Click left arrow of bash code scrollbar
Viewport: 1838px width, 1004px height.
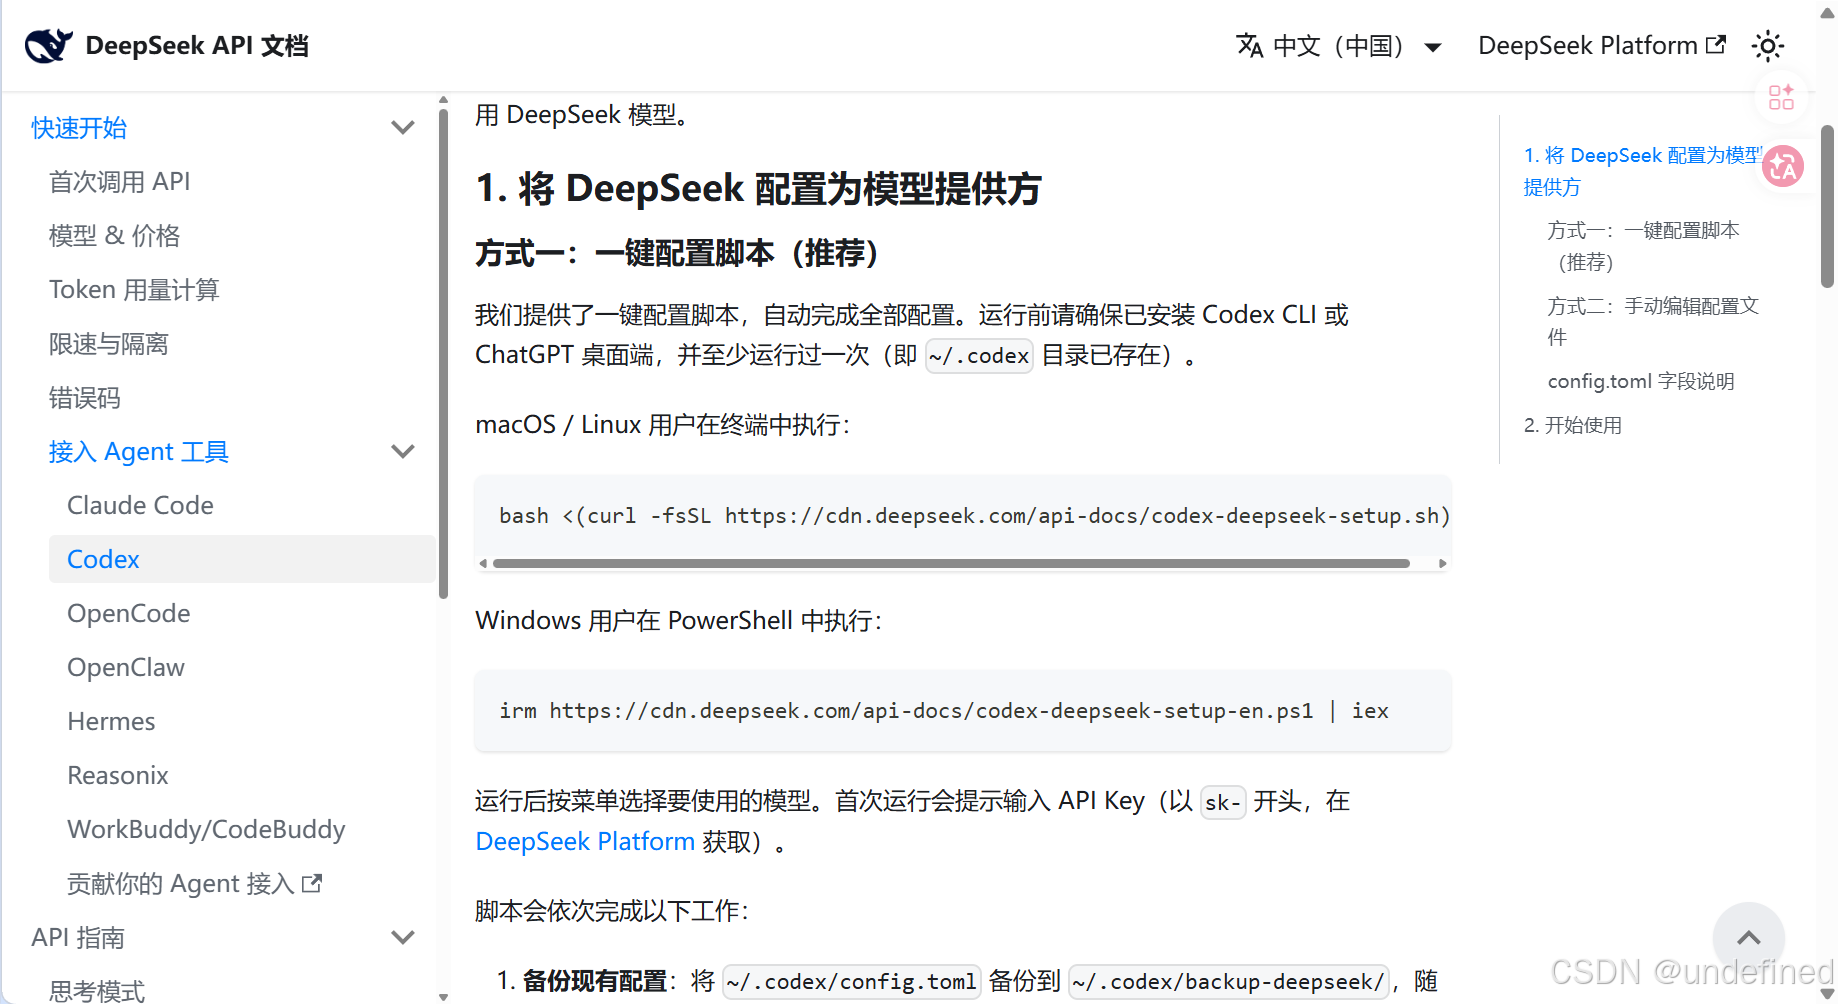483,564
